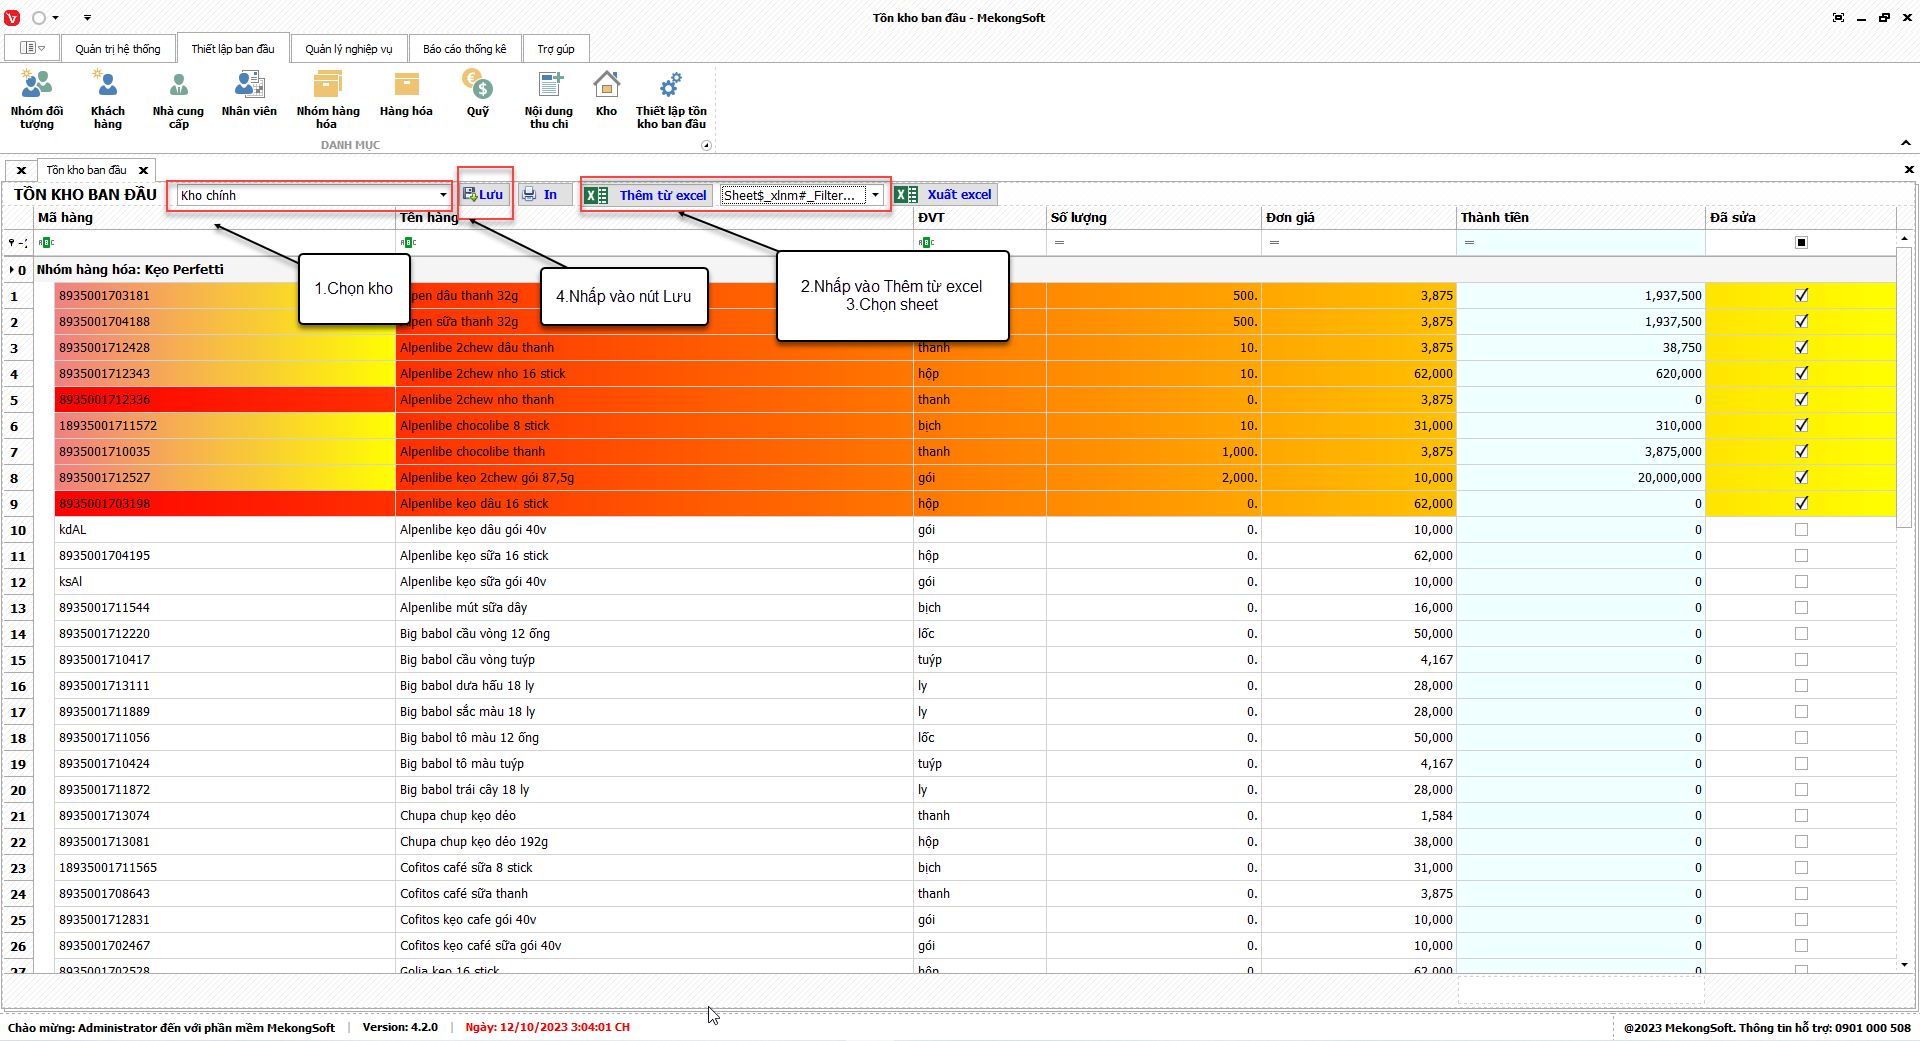
Task: Switch to Quản lý nghiệp vụ tab
Action: [x=348, y=49]
